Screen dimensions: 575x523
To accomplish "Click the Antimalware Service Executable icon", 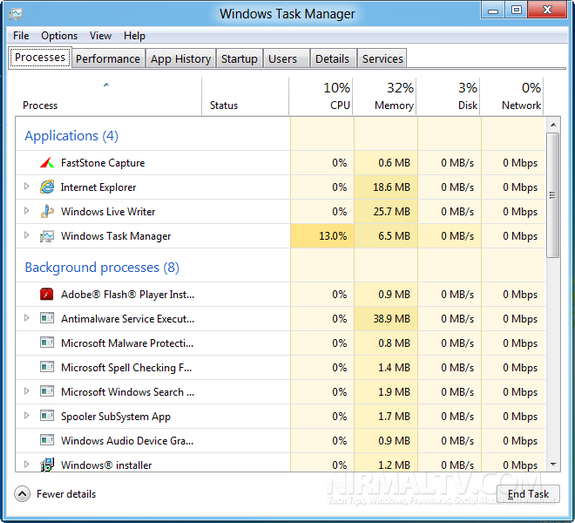I will click(x=47, y=318).
